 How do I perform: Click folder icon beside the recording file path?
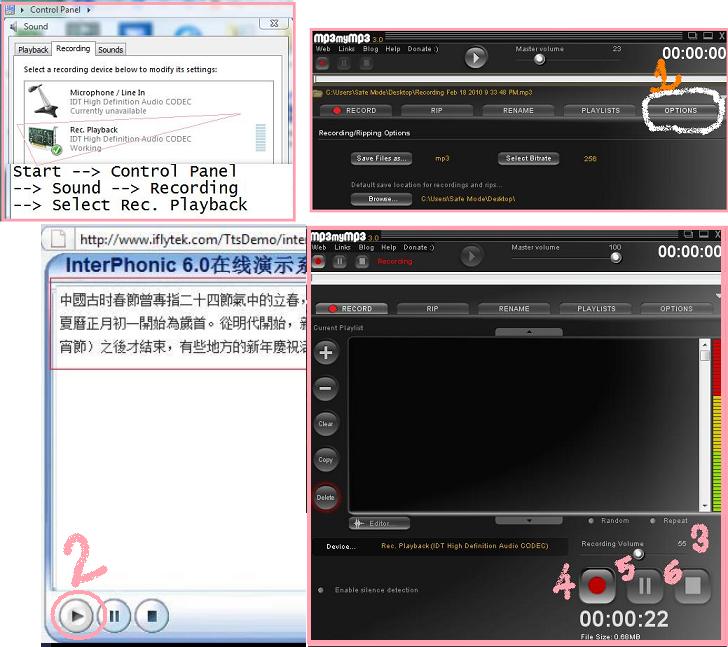[x=318, y=93]
